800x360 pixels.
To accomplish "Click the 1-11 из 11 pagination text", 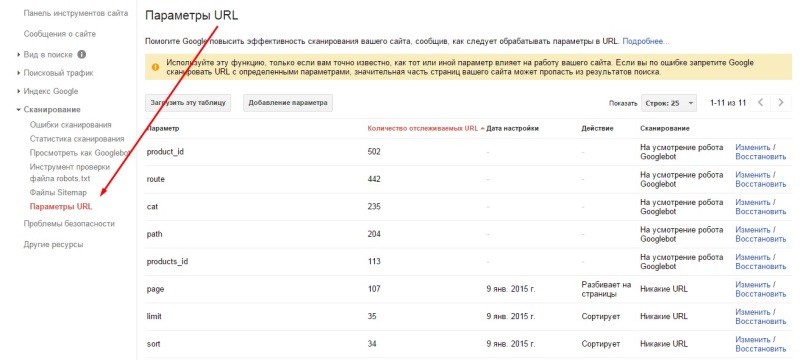I will point(728,102).
